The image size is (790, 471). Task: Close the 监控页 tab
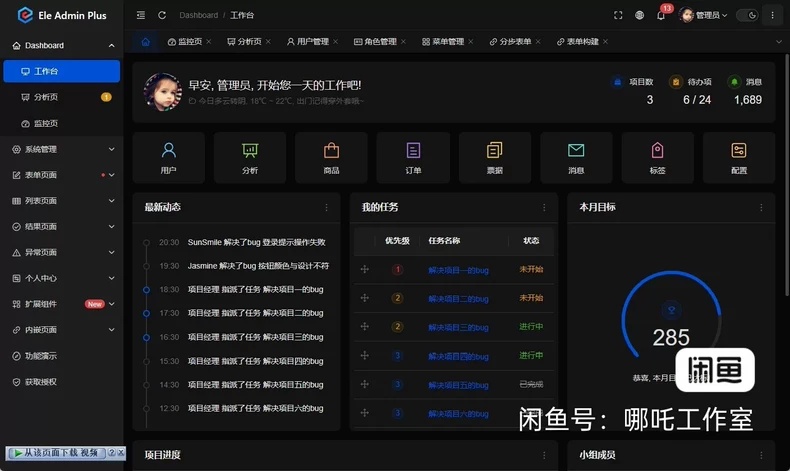click(x=209, y=41)
